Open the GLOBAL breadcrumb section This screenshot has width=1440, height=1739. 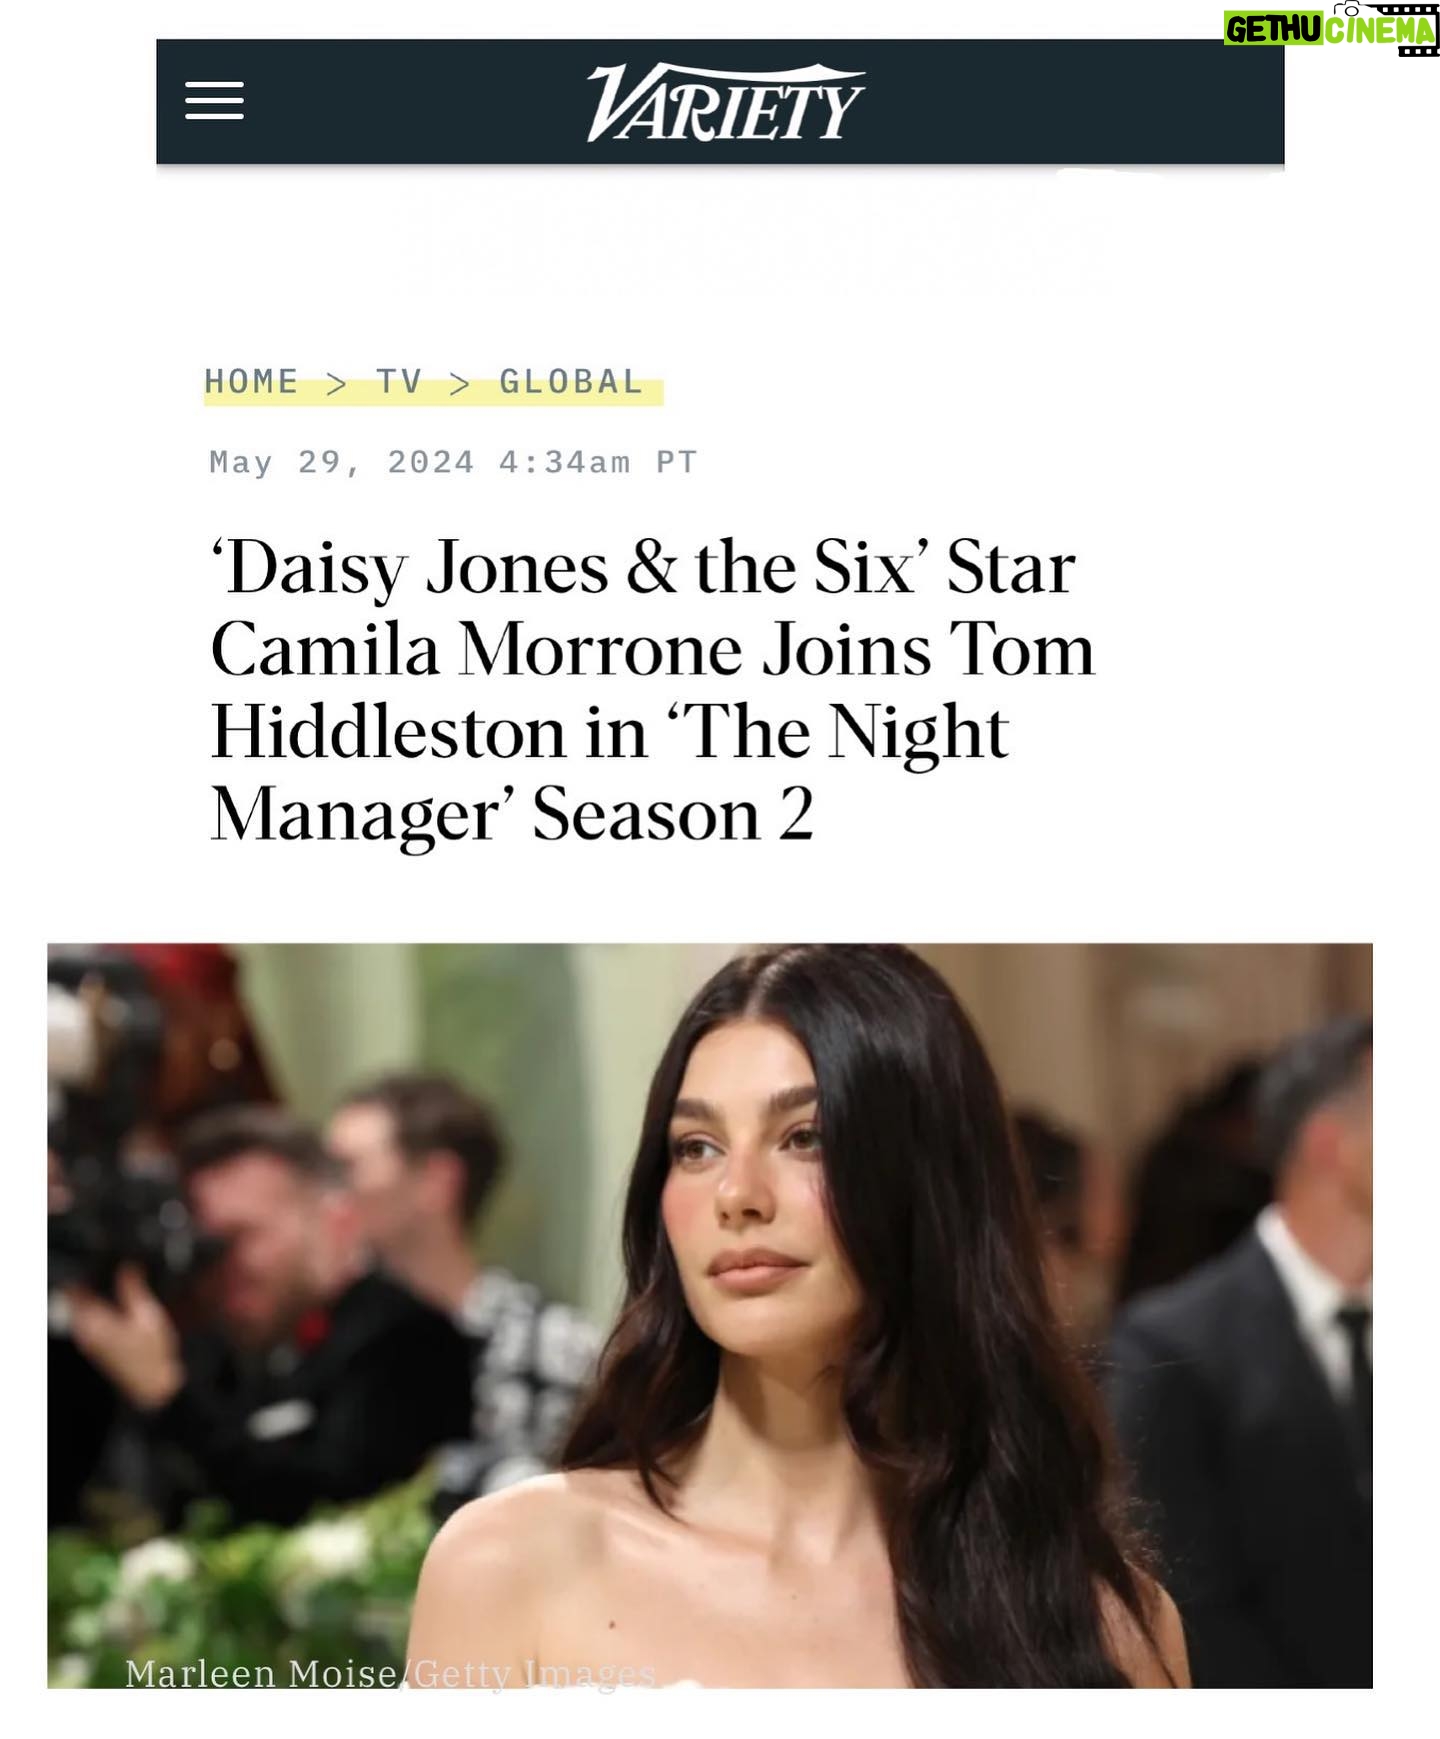(x=571, y=382)
